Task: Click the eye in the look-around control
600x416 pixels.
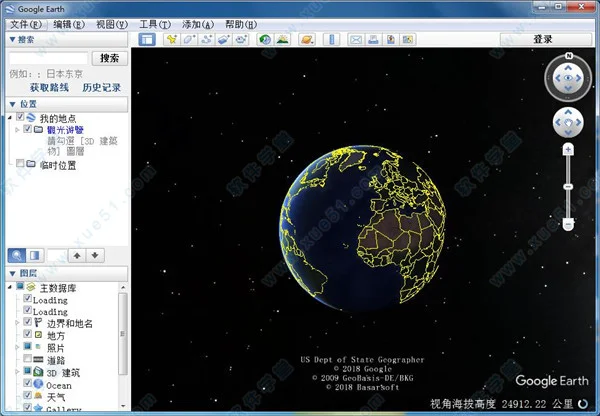Action: 568,78
